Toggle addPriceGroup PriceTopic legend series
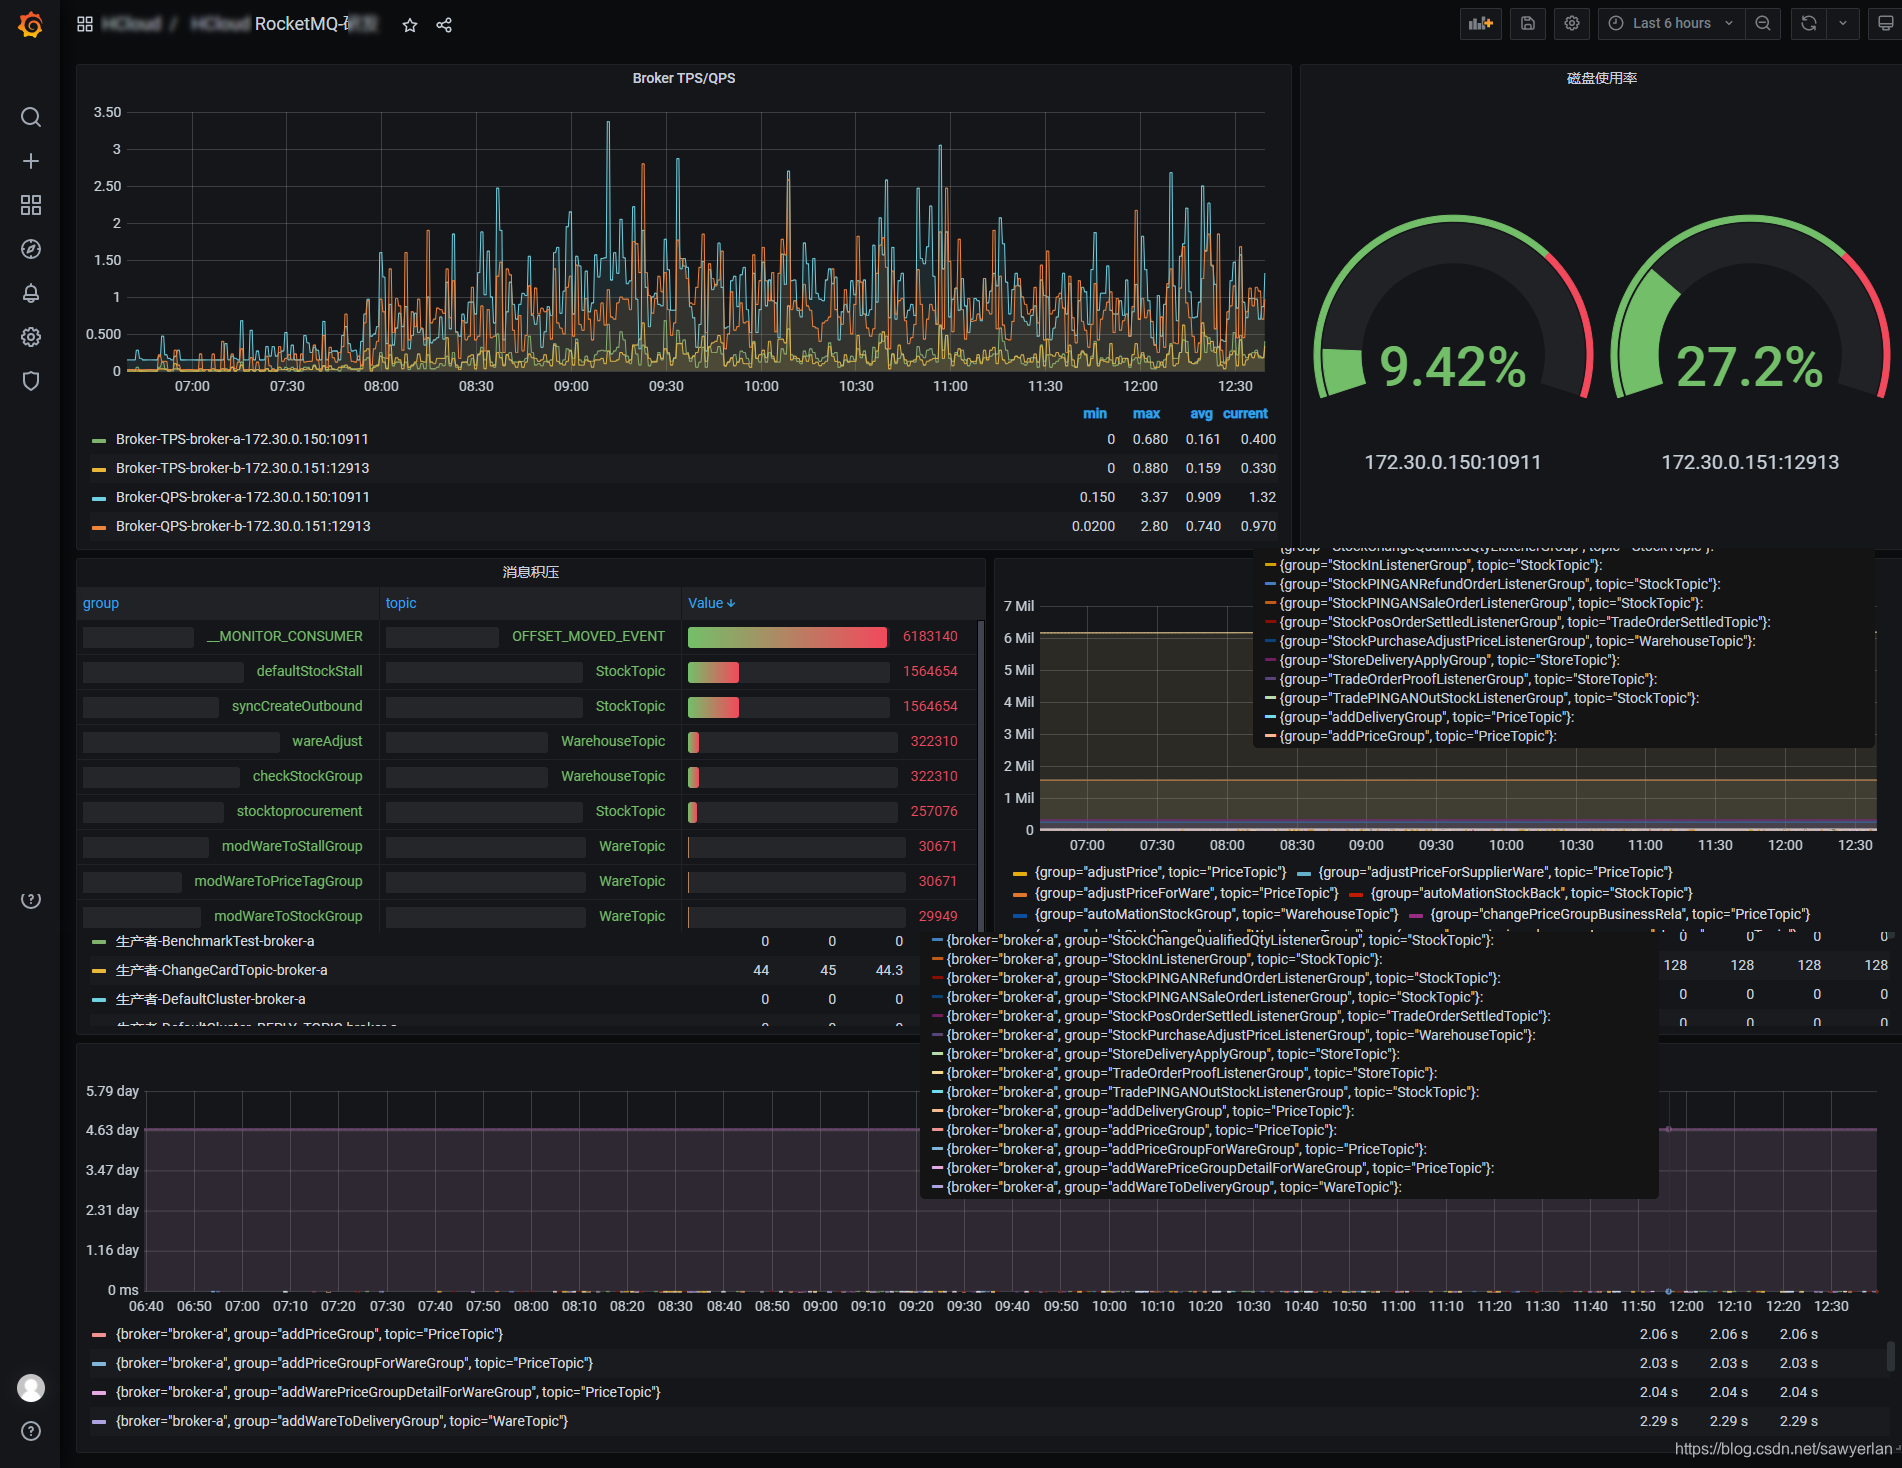Image resolution: width=1902 pixels, height=1468 pixels. click(x=309, y=1334)
